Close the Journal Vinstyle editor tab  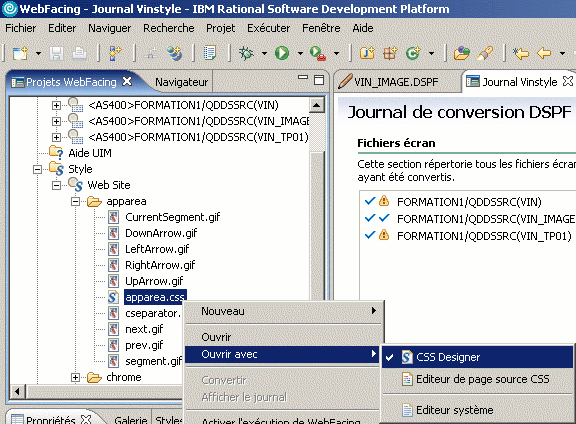(x=568, y=81)
